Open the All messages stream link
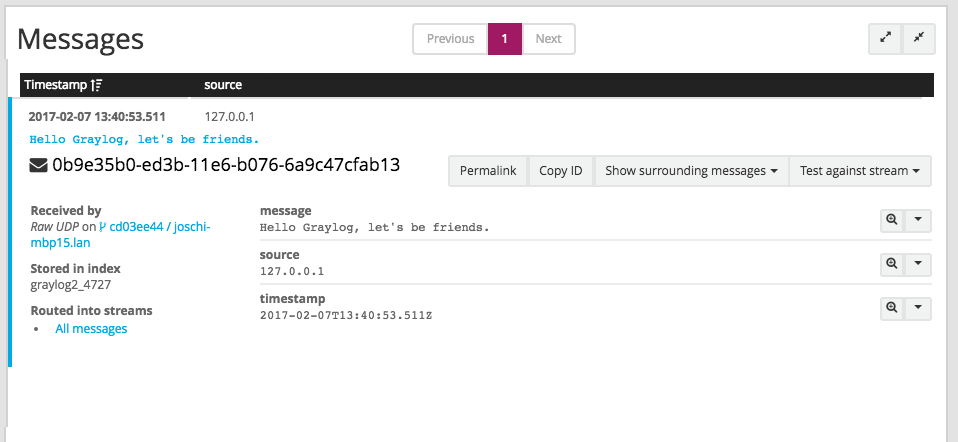The image size is (958, 442). 91,329
